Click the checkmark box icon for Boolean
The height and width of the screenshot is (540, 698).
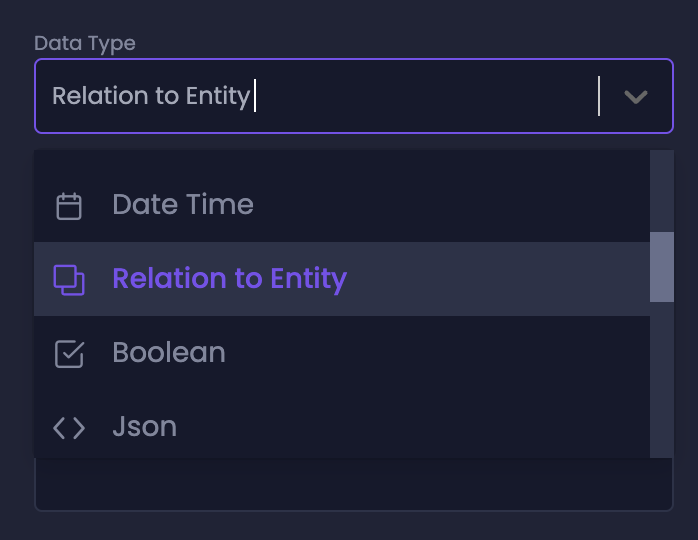(x=69, y=353)
